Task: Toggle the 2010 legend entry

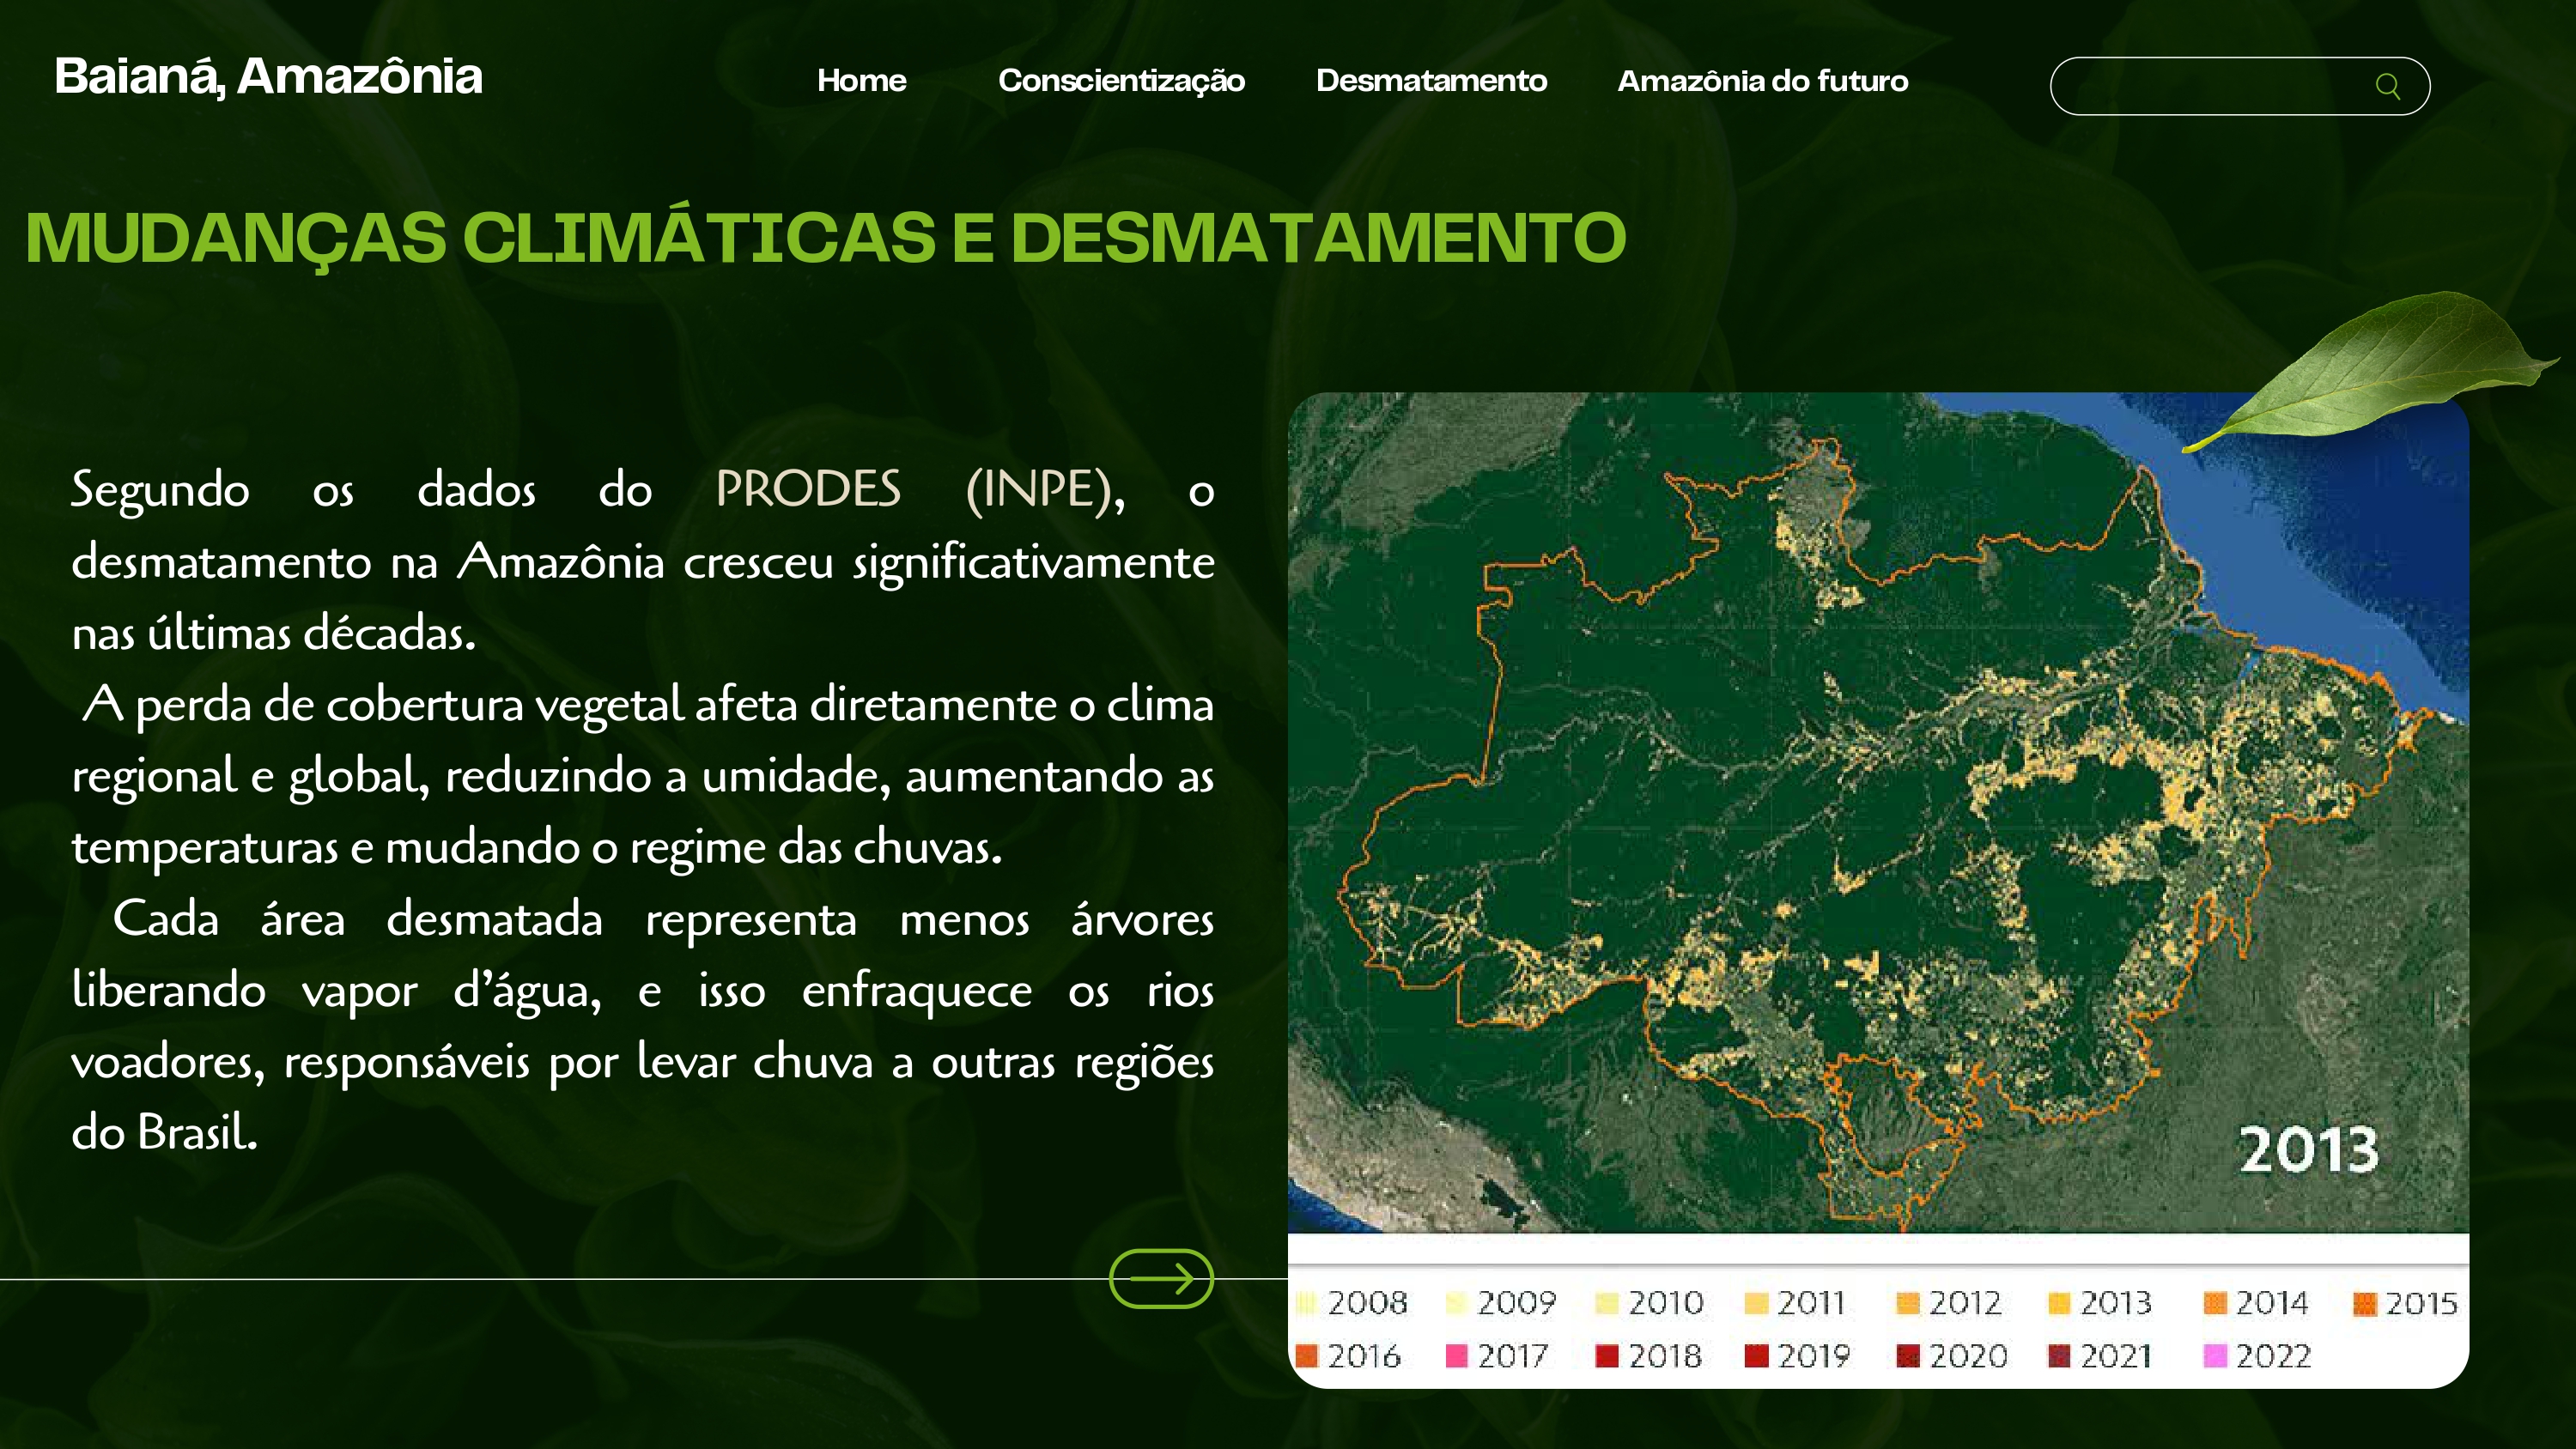Action: coord(1611,1302)
